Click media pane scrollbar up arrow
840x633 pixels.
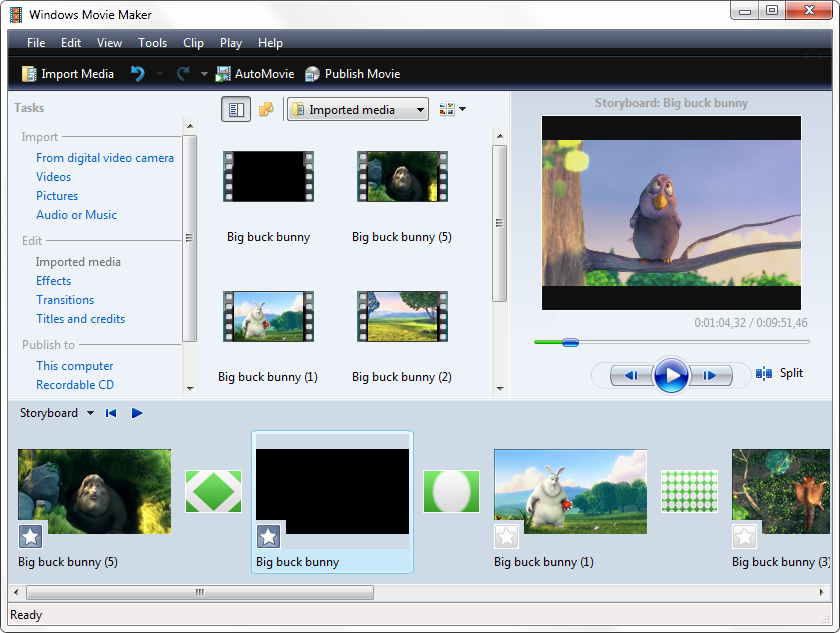(x=500, y=136)
